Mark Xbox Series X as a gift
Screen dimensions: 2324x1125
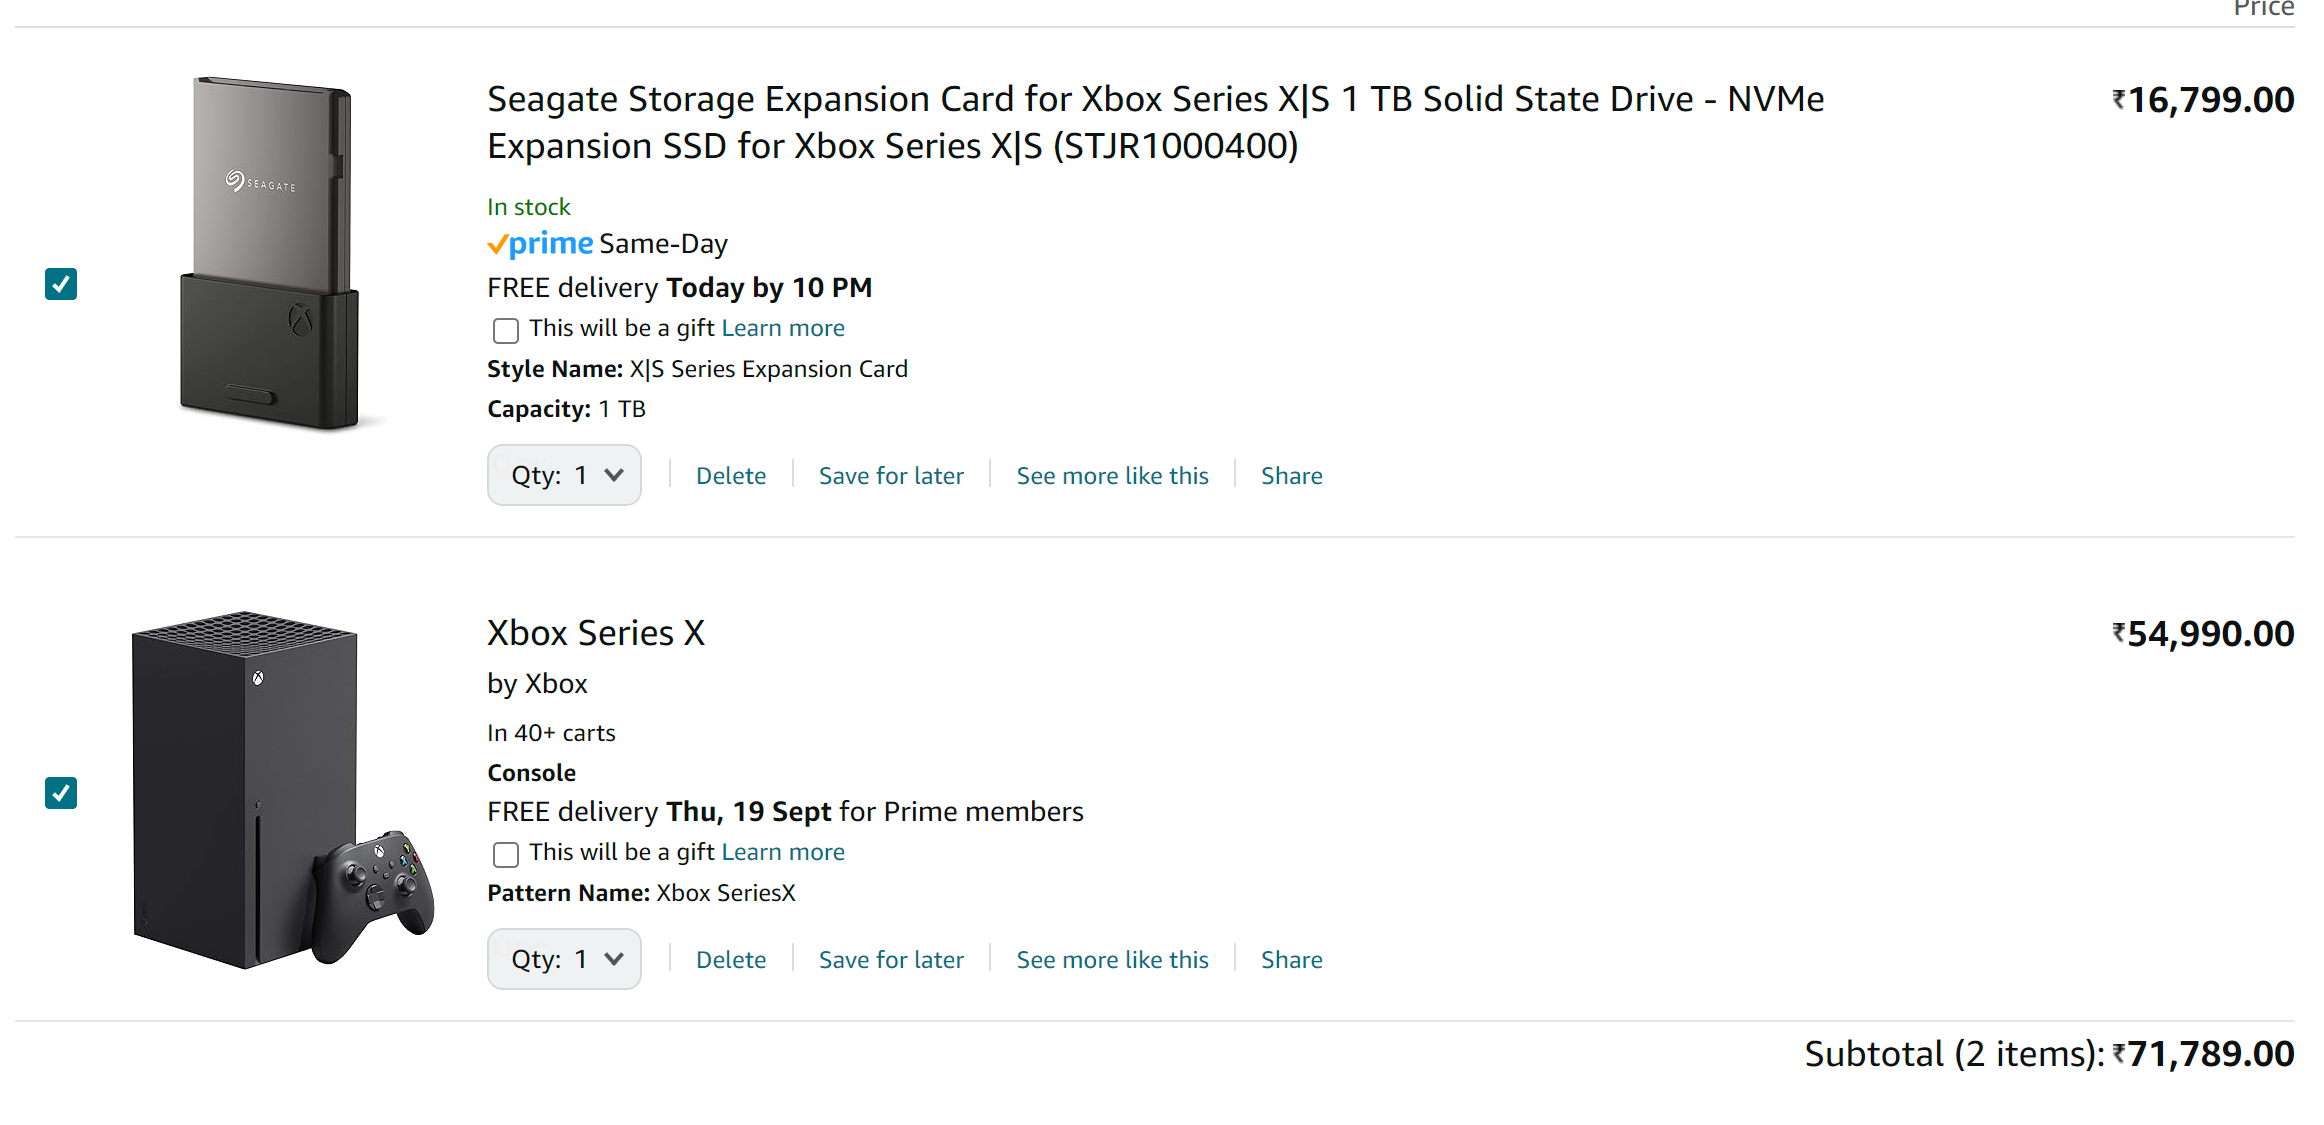506,854
